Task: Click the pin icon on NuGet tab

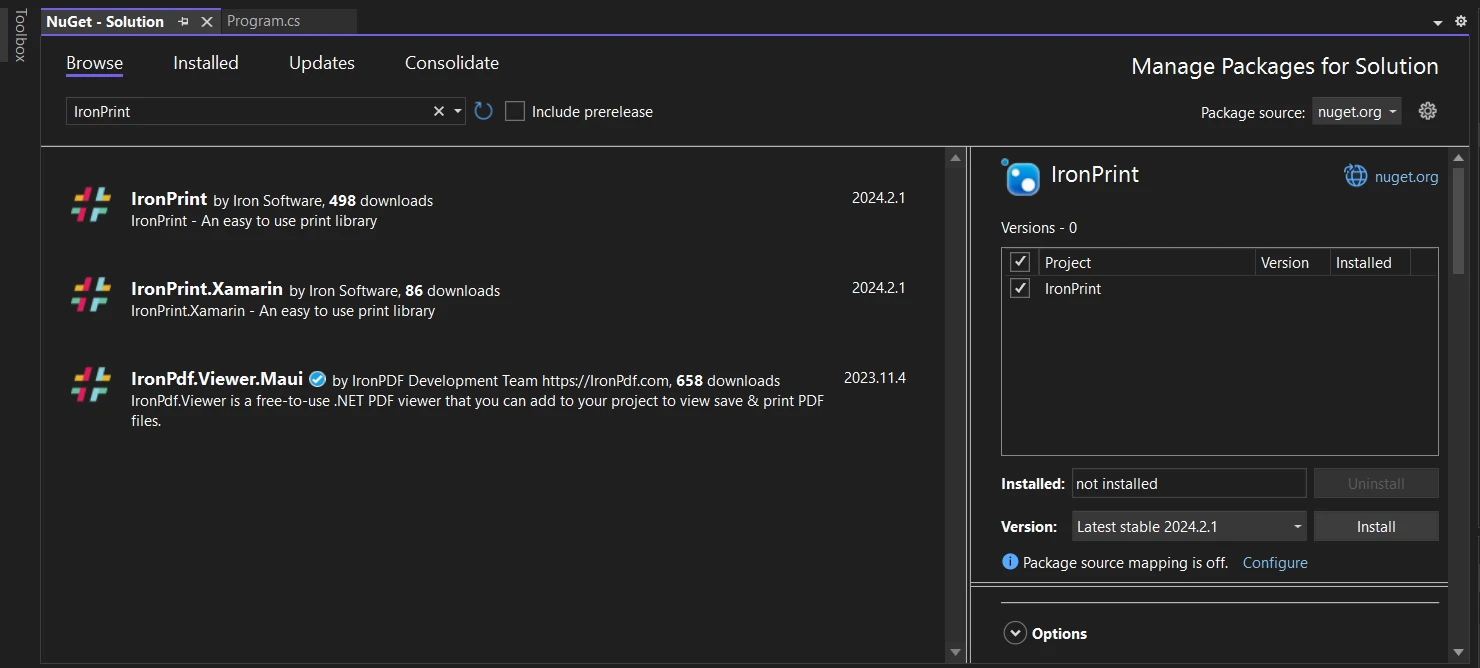Action: click(x=183, y=21)
